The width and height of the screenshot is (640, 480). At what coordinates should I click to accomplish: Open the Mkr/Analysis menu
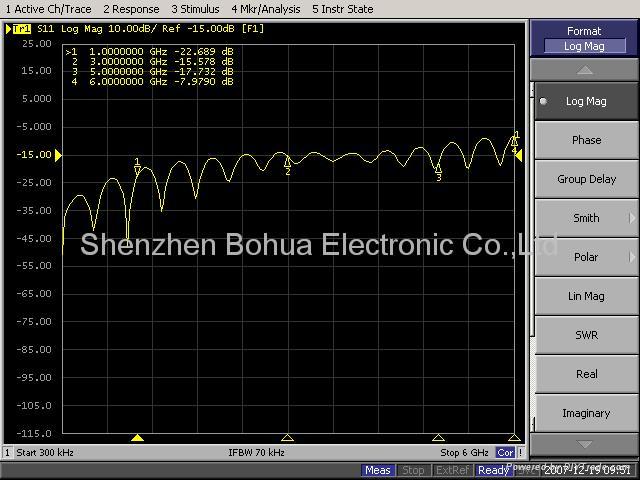click(266, 9)
